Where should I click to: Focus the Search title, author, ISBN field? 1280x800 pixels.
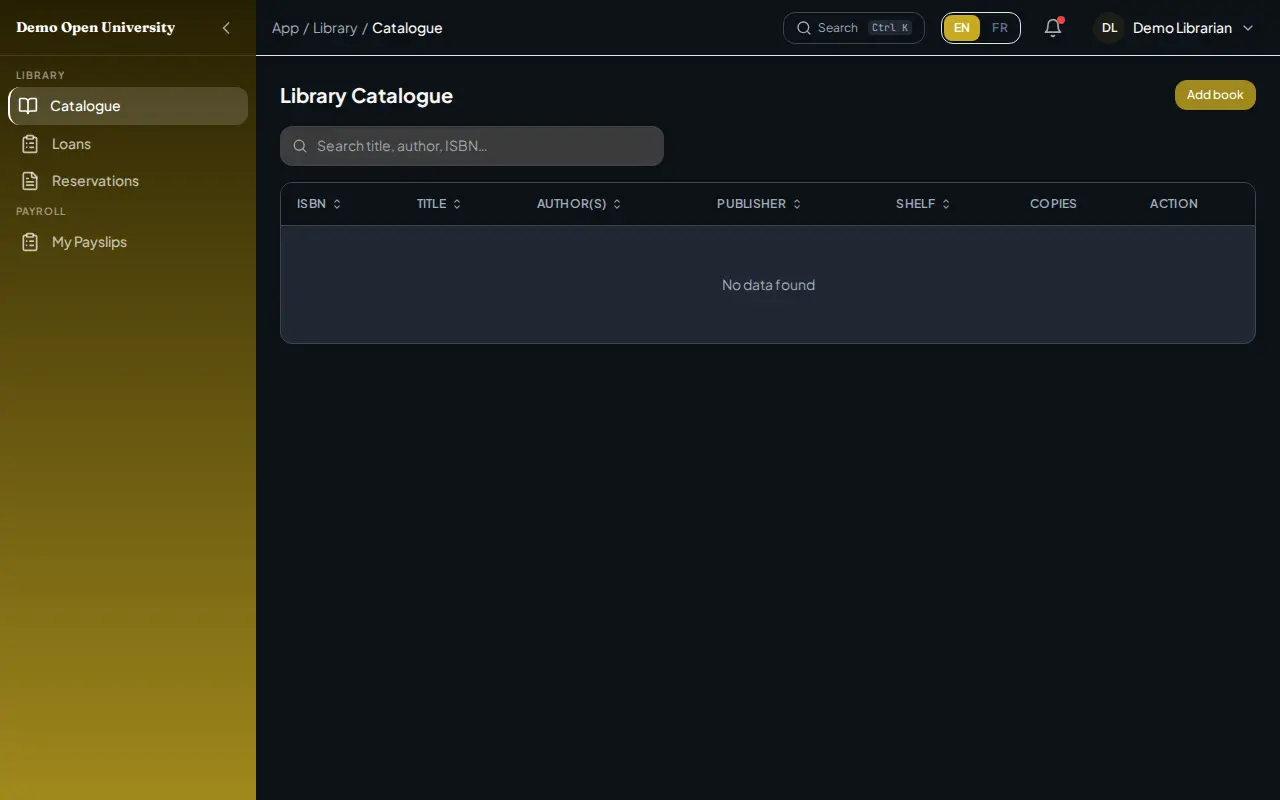pos(472,146)
